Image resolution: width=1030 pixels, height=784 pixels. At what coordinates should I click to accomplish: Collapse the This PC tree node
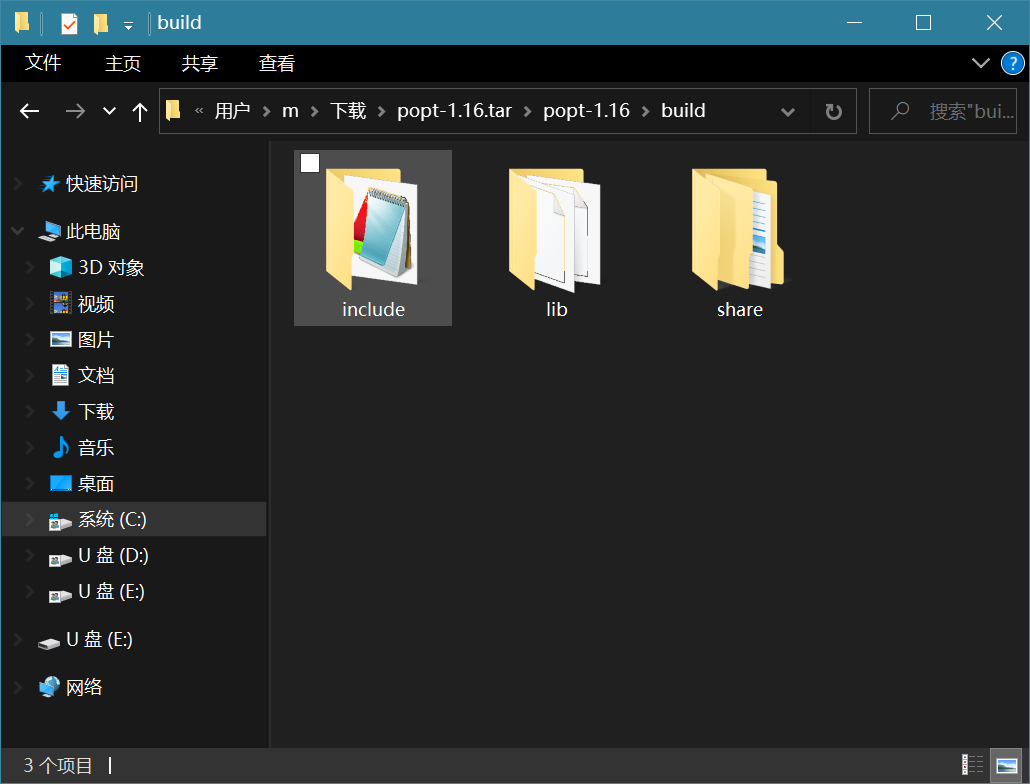[x=17, y=232]
